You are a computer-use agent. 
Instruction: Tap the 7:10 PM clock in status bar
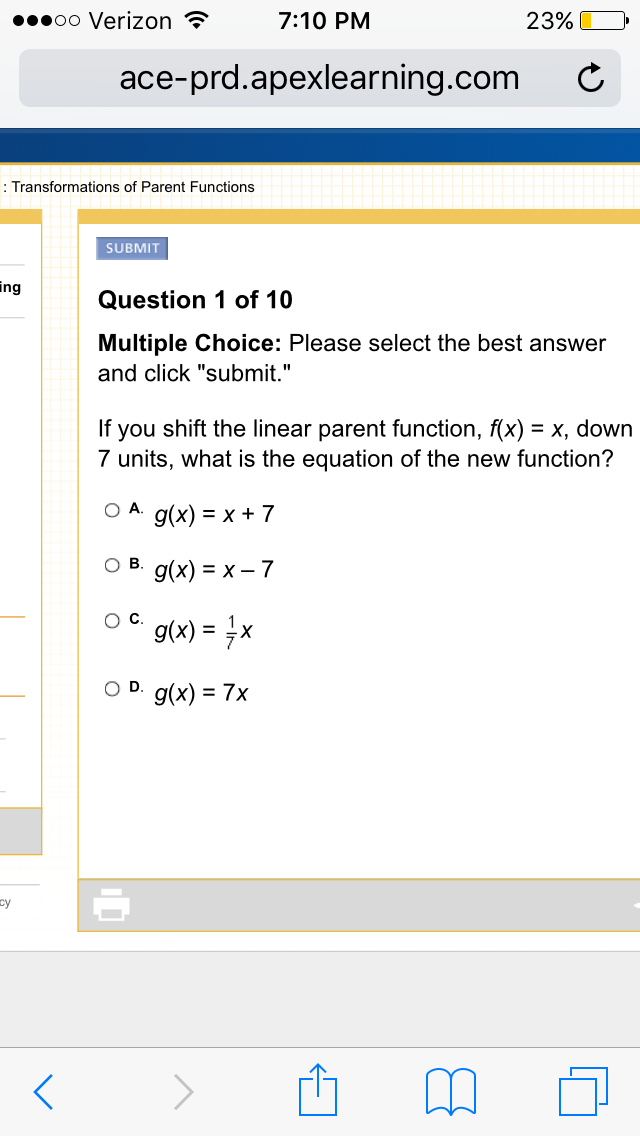tap(324, 21)
